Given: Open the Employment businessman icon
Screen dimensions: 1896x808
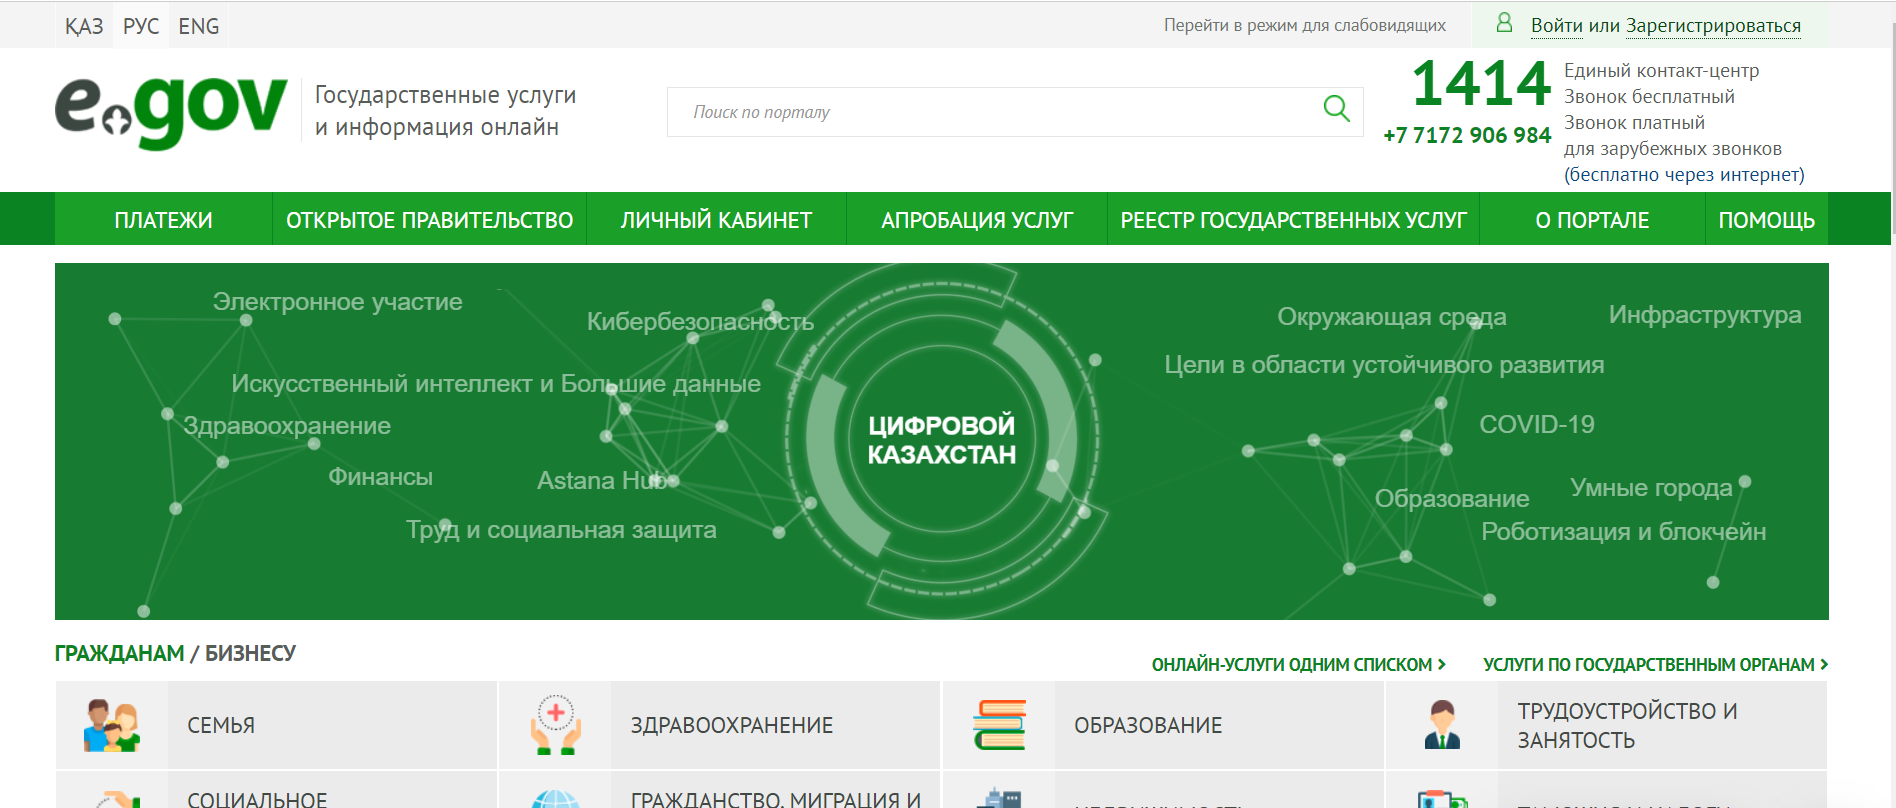Looking at the screenshot, I should coord(1442,725).
